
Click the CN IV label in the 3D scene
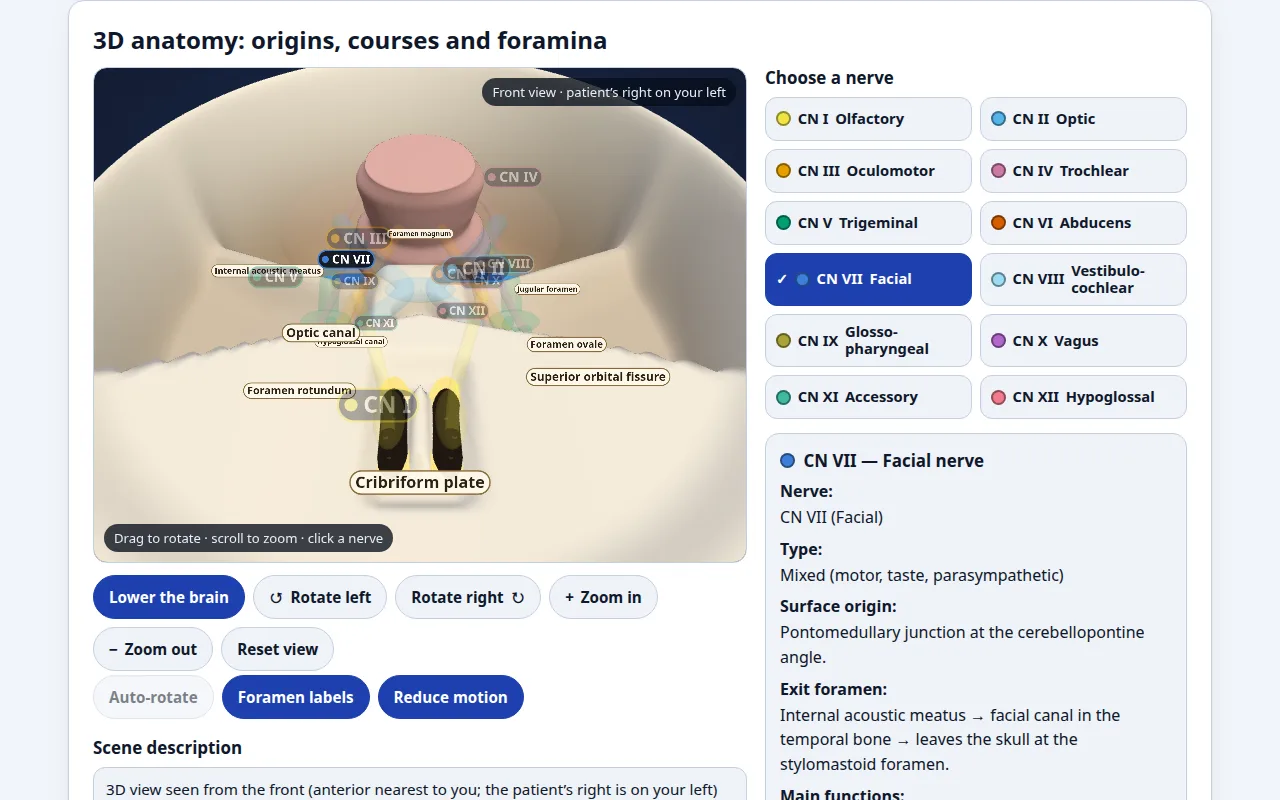[512, 177]
